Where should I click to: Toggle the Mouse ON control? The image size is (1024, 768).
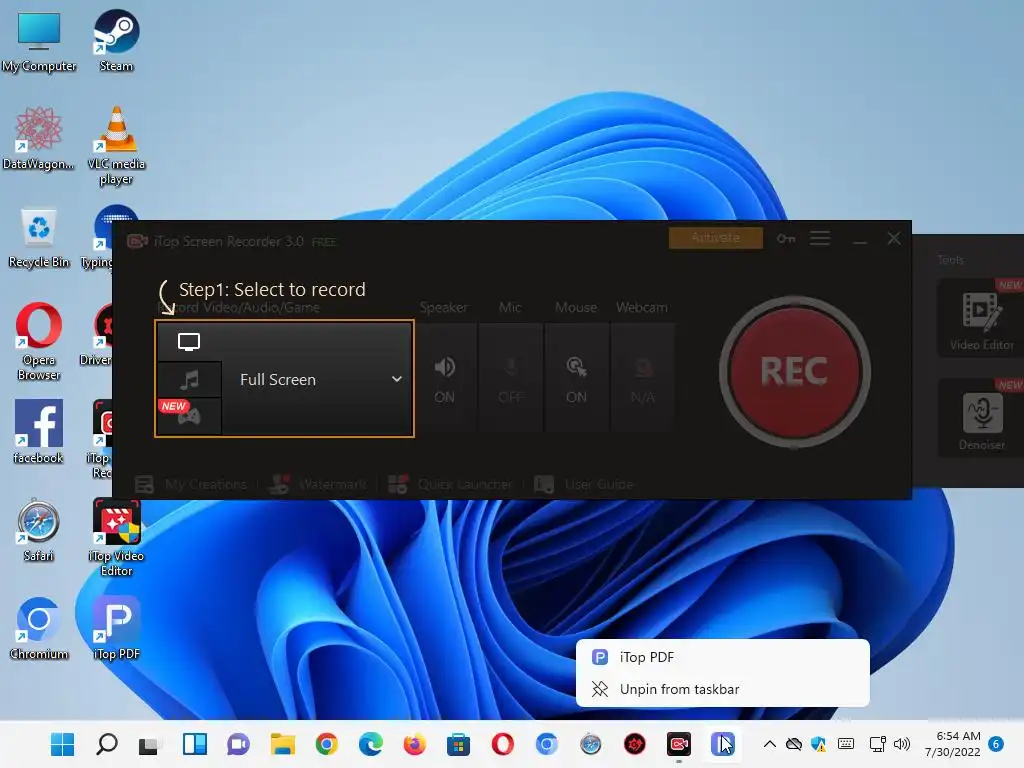coord(576,379)
